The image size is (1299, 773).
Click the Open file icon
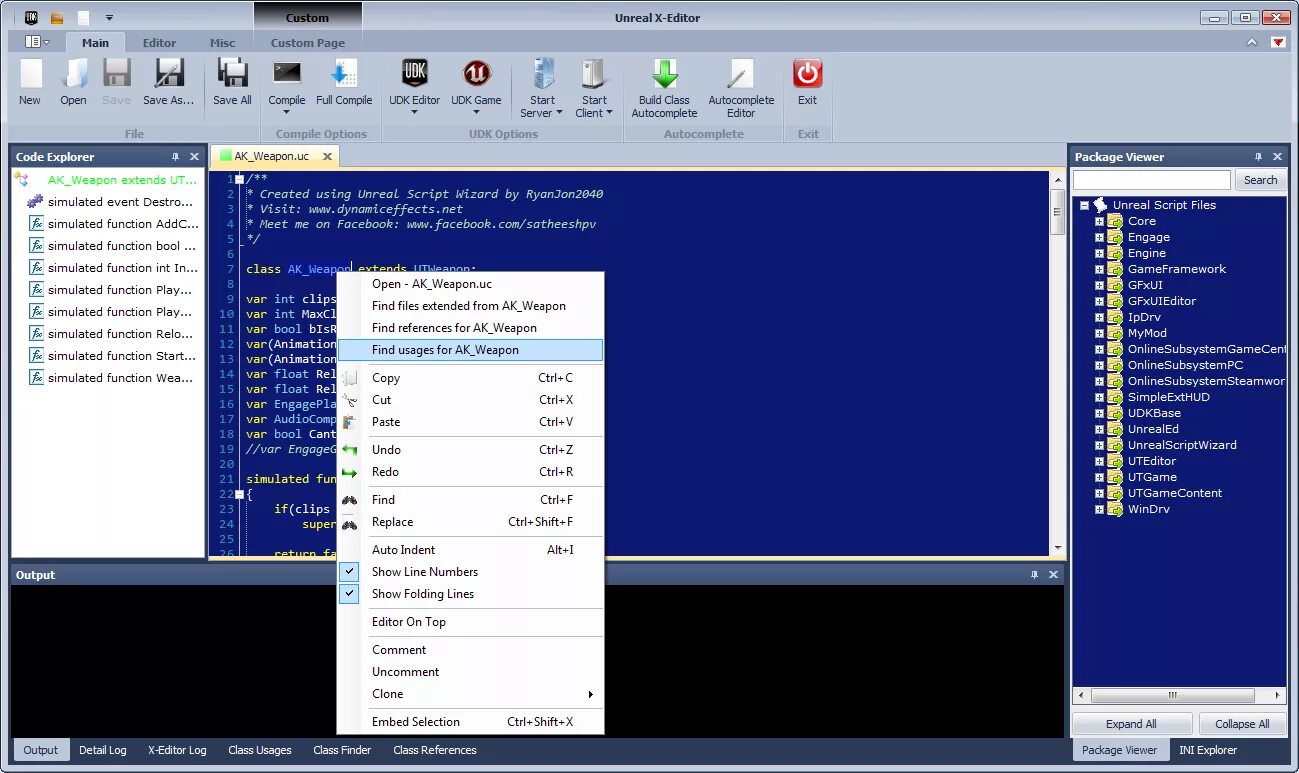pos(74,74)
